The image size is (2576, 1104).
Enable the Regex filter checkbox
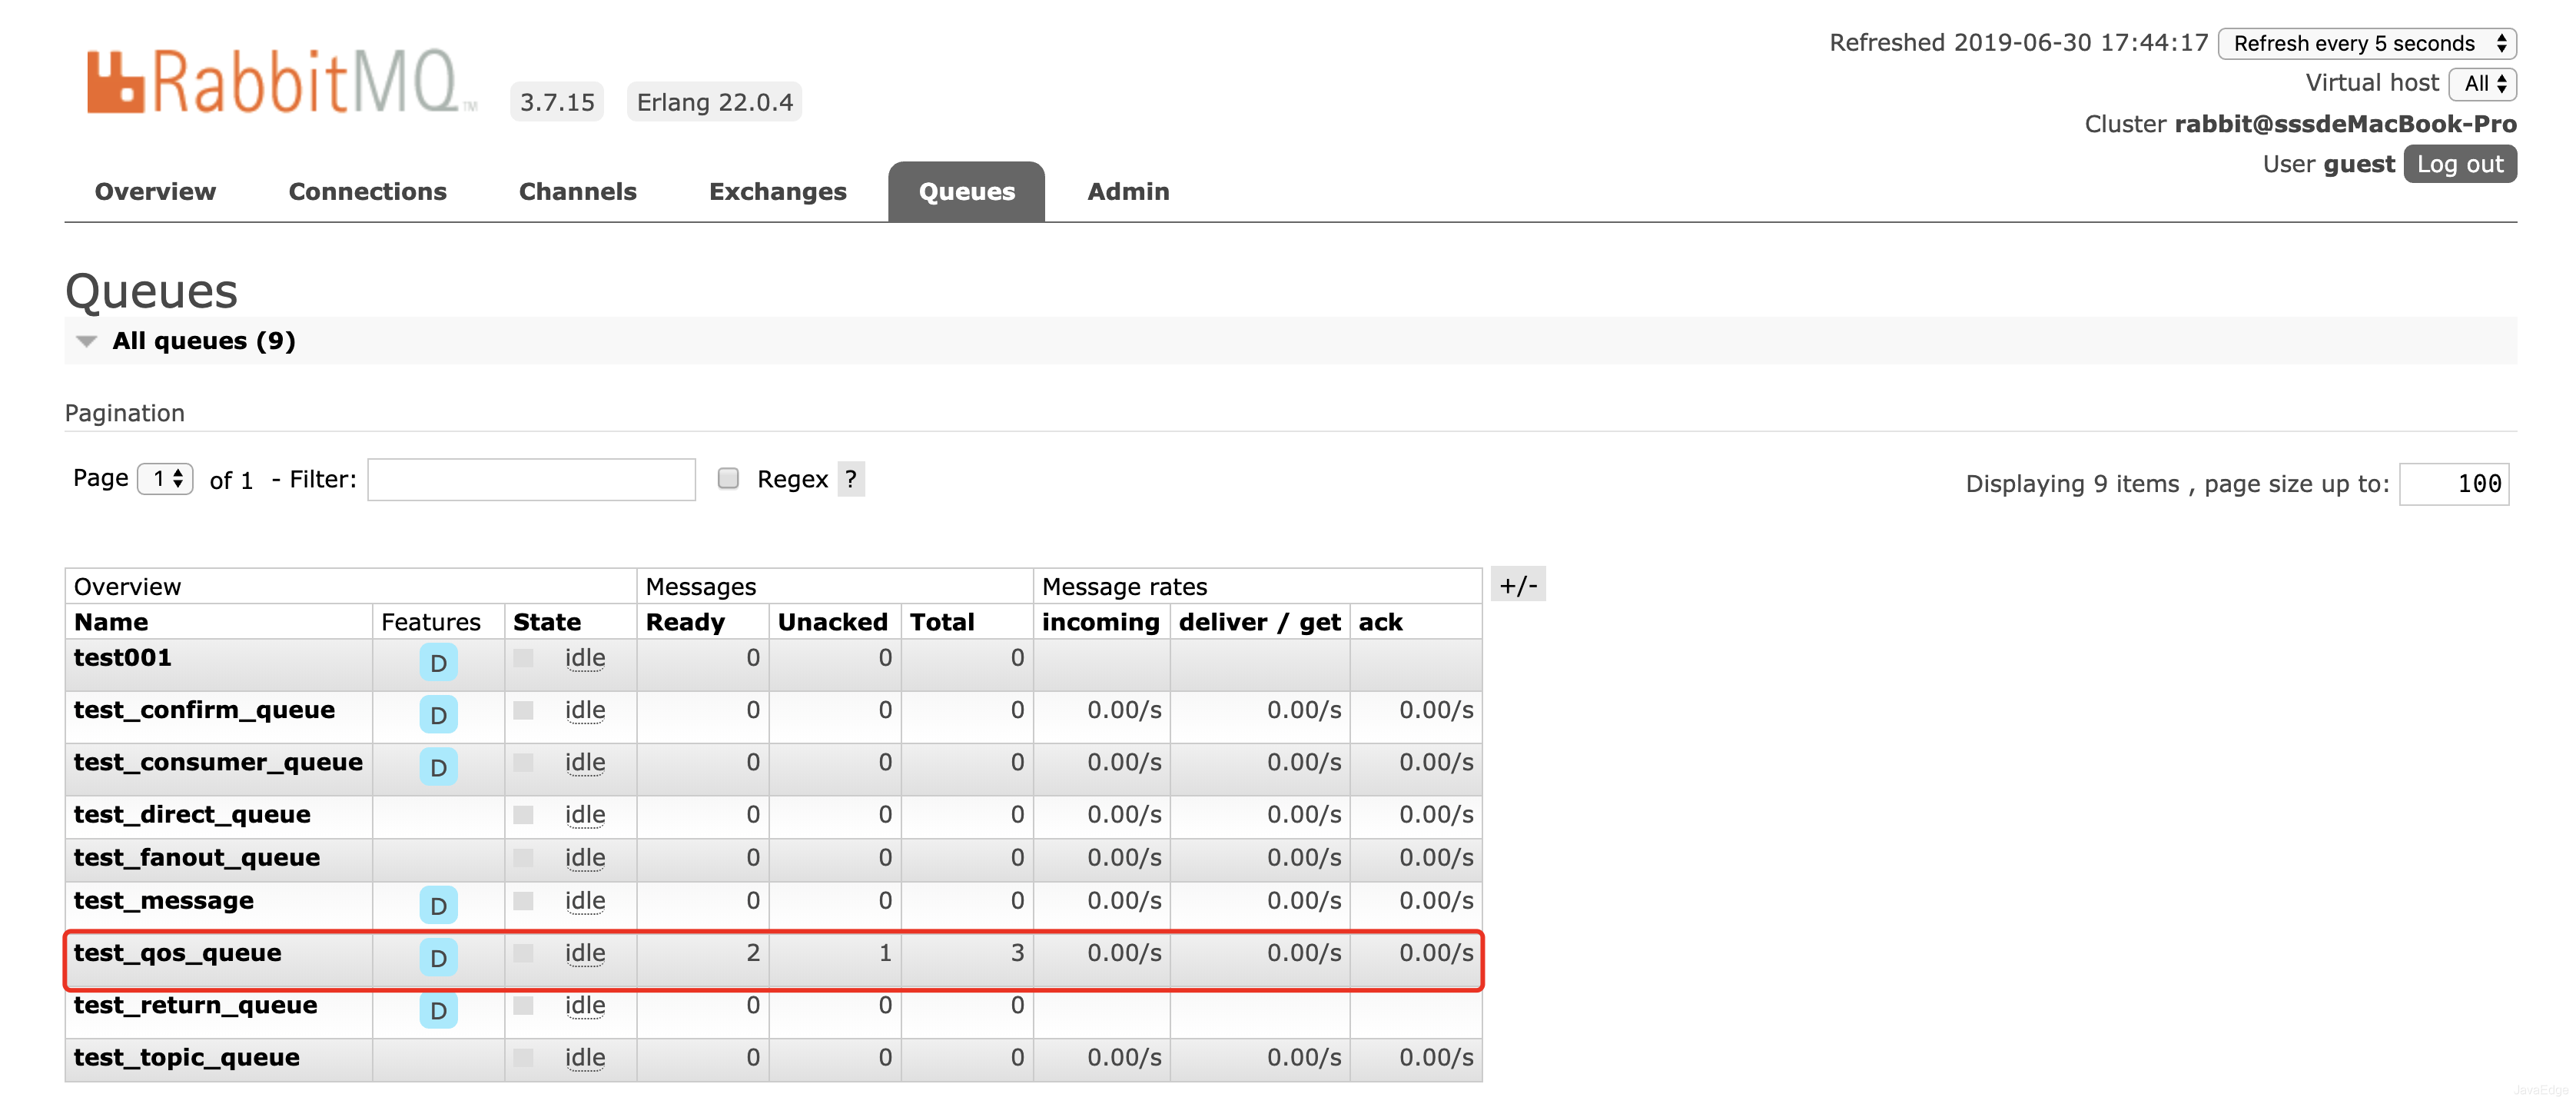pyautogui.click(x=728, y=479)
